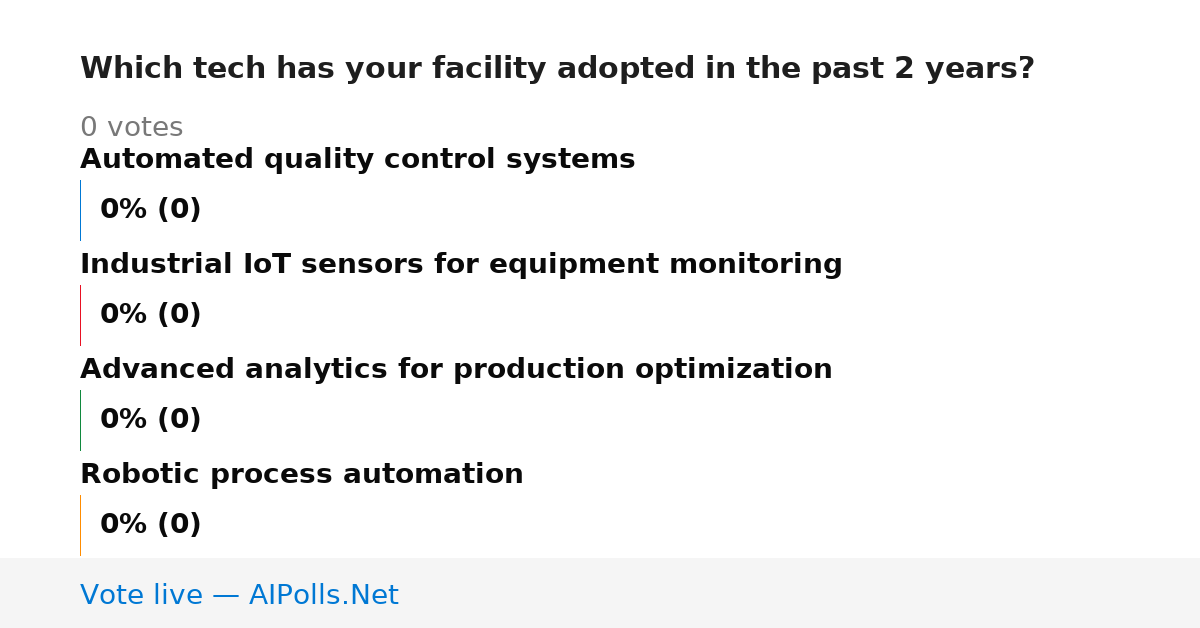
Task: Click the poll question title
Action: 557,69
